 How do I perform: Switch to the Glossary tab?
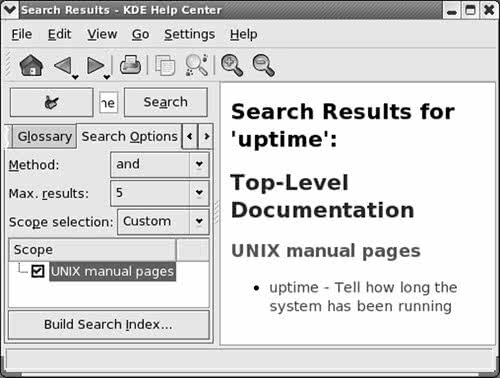point(45,137)
